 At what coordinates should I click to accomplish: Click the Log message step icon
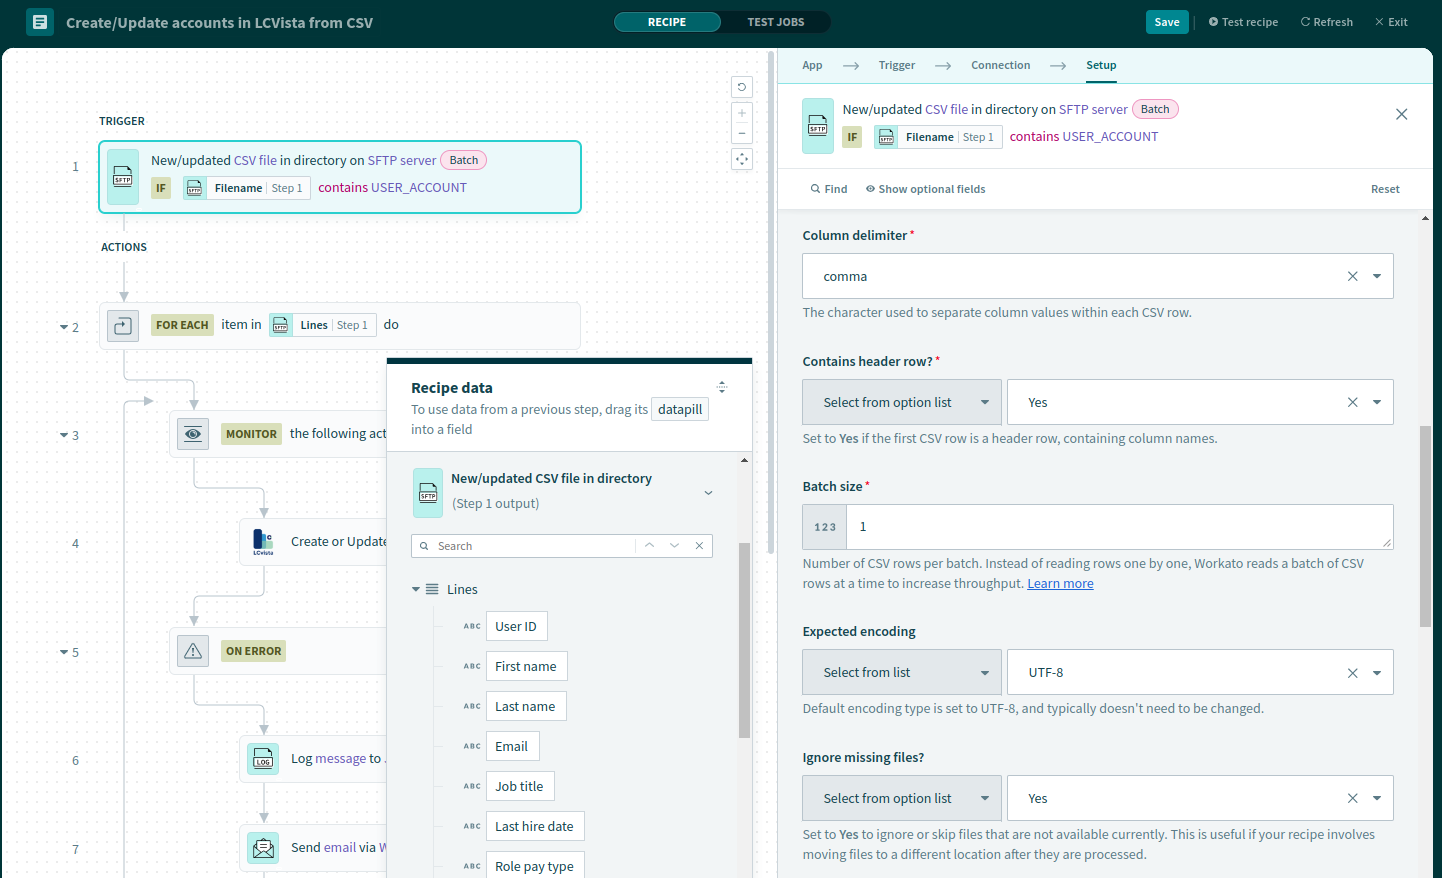tap(263, 760)
